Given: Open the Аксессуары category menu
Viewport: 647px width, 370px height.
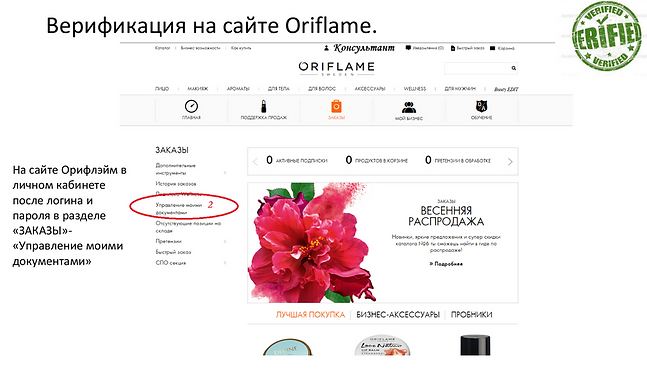Looking at the screenshot, I should pyautogui.click(x=370, y=89).
